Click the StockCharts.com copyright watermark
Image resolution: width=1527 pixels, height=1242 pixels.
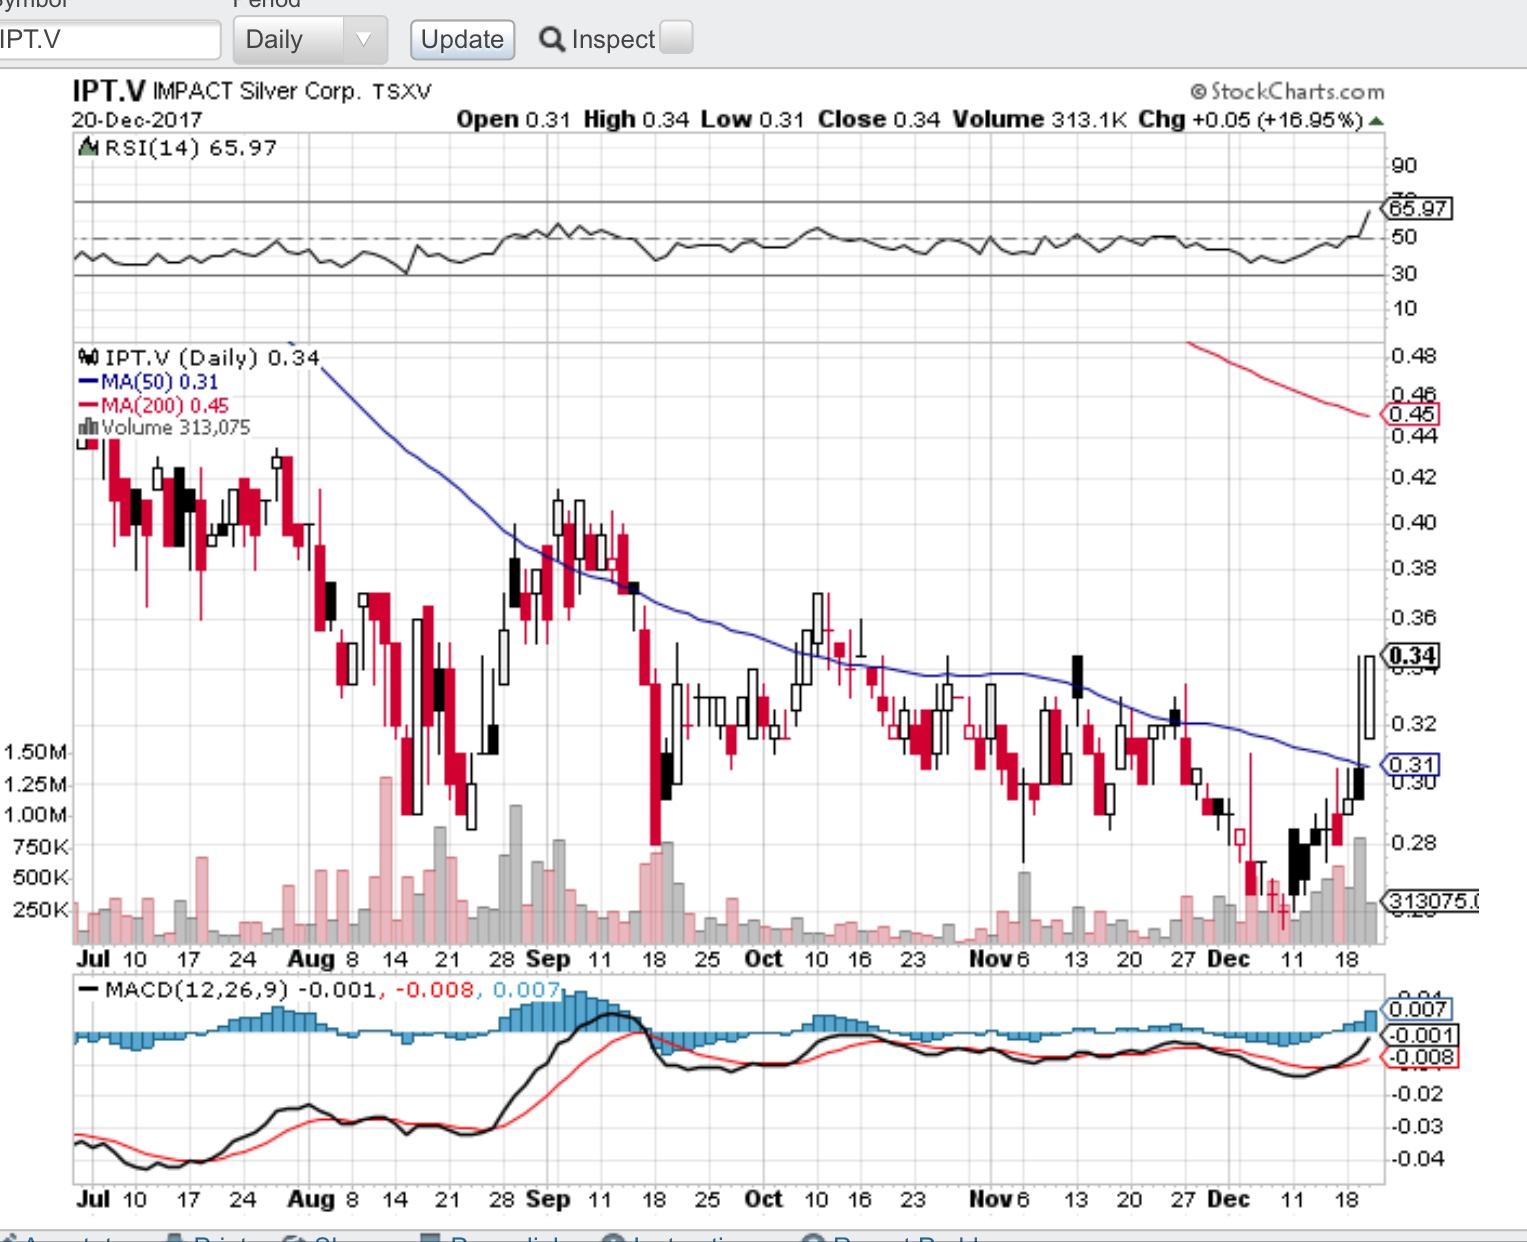1287,92
